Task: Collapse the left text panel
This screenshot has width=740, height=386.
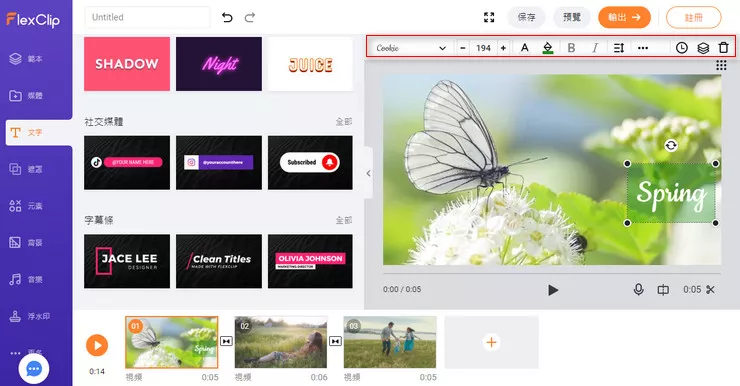Action: pyautogui.click(x=368, y=173)
